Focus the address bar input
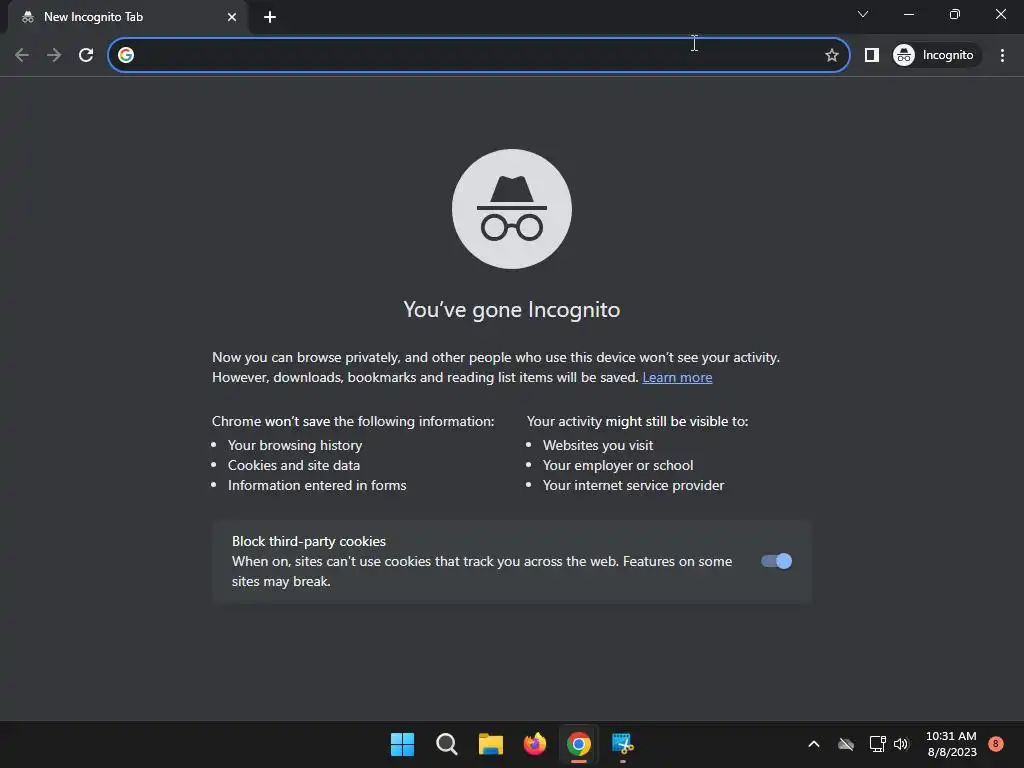This screenshot has height=768, width=1024. (x=478, y=55)
